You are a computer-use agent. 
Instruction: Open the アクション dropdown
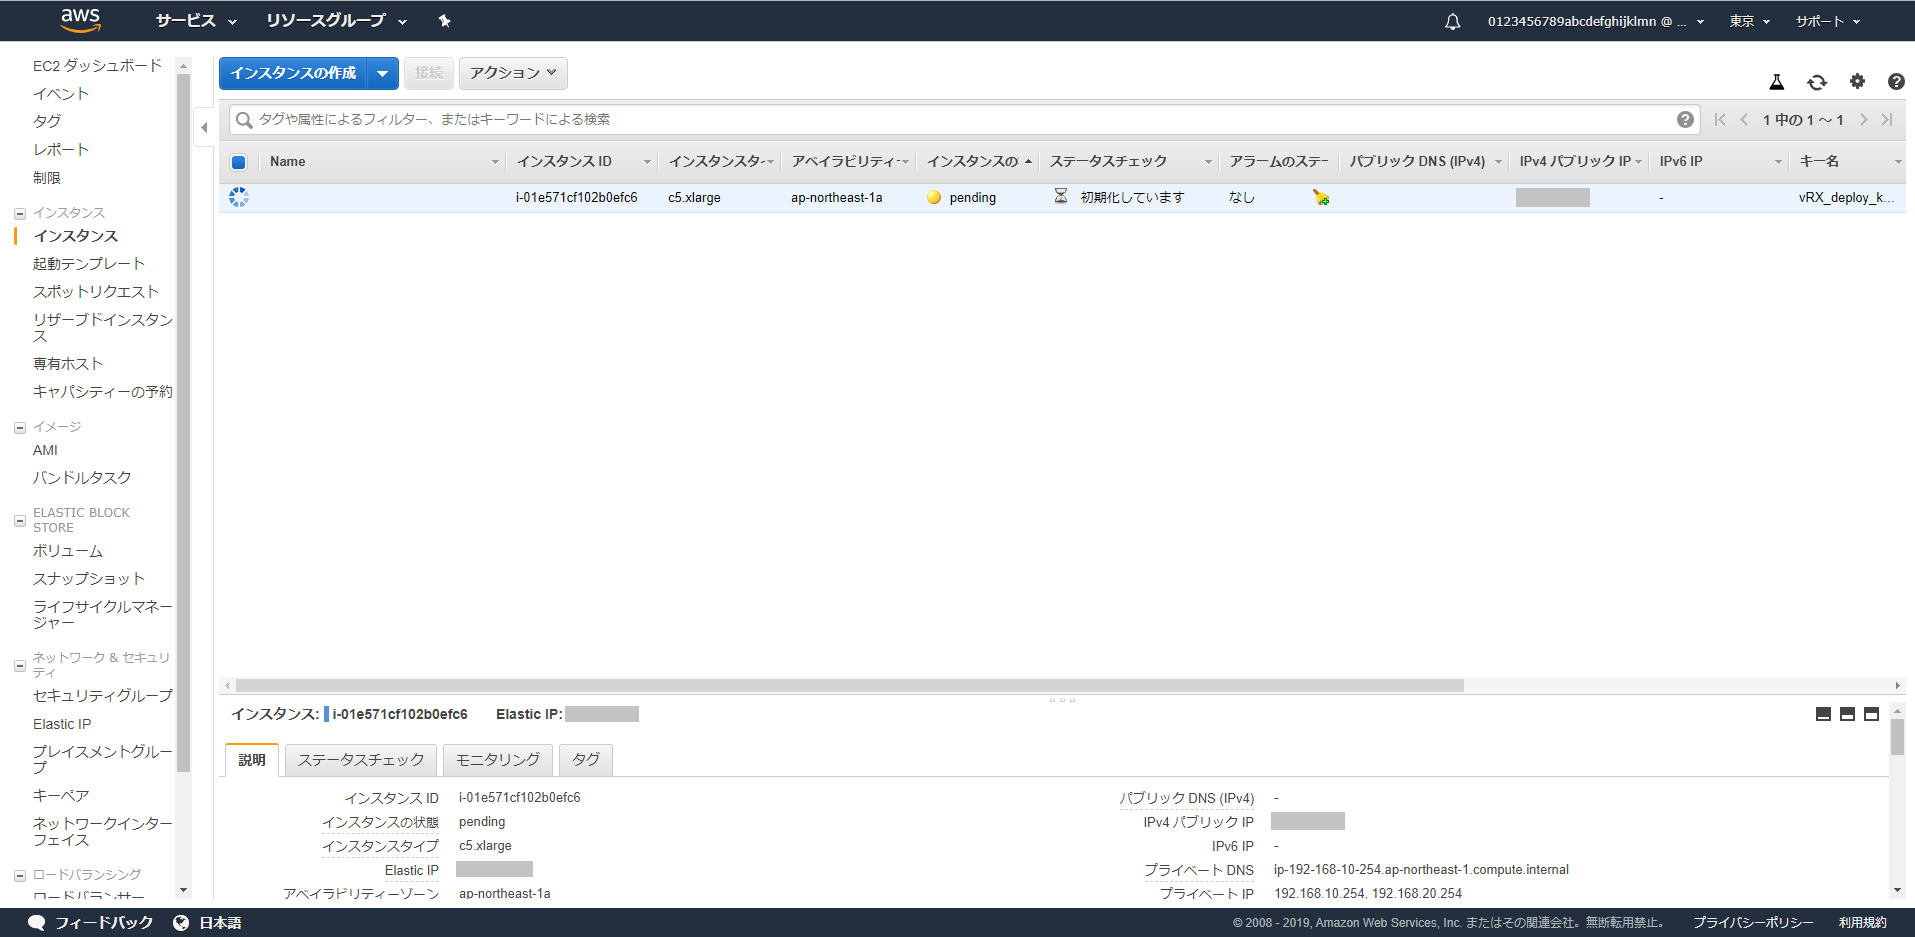click(512, 73)
